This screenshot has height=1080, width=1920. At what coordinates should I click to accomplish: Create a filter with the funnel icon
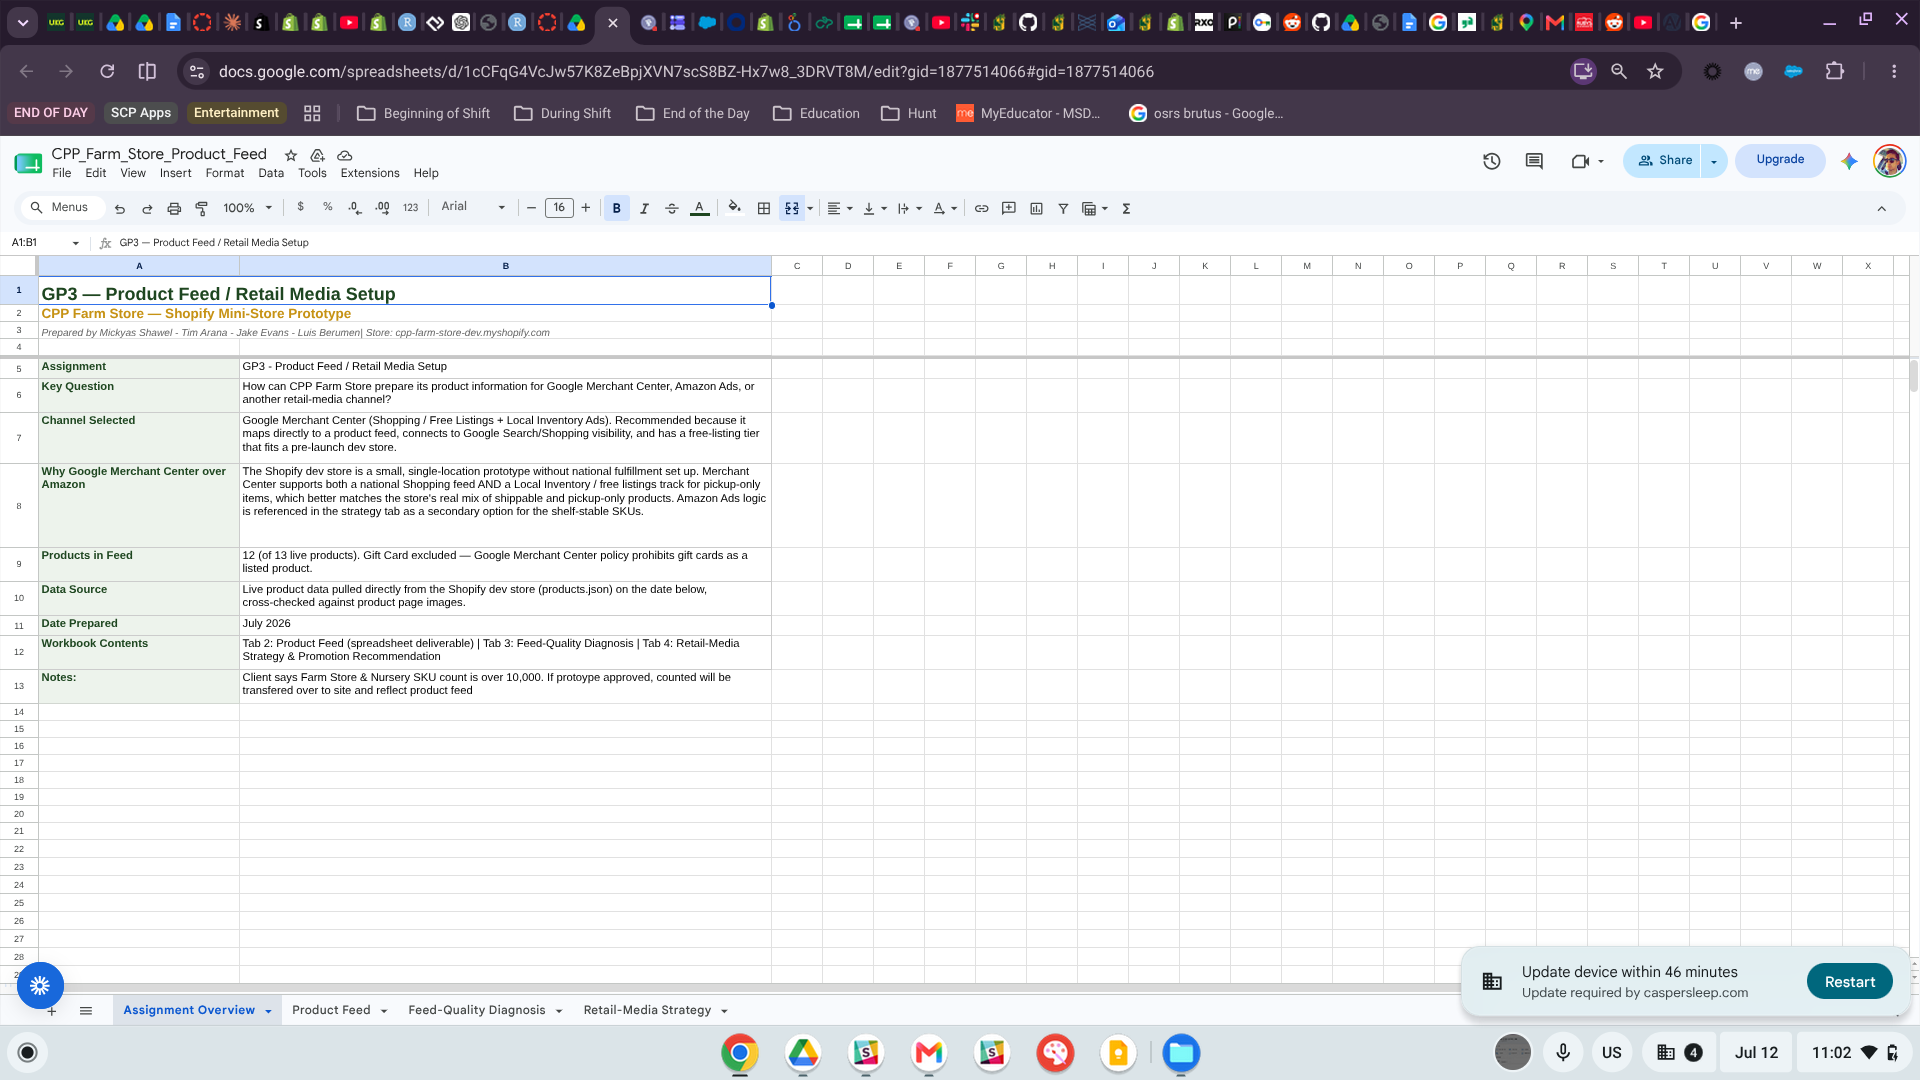click(x=1064, y=208)
